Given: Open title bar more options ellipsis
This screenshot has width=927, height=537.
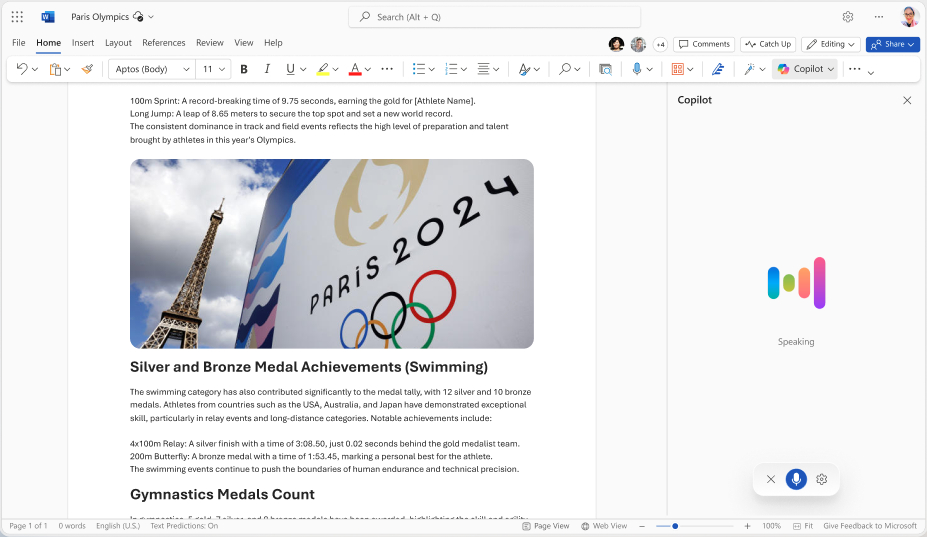Looking at the screenshot, I should point(879,17).
